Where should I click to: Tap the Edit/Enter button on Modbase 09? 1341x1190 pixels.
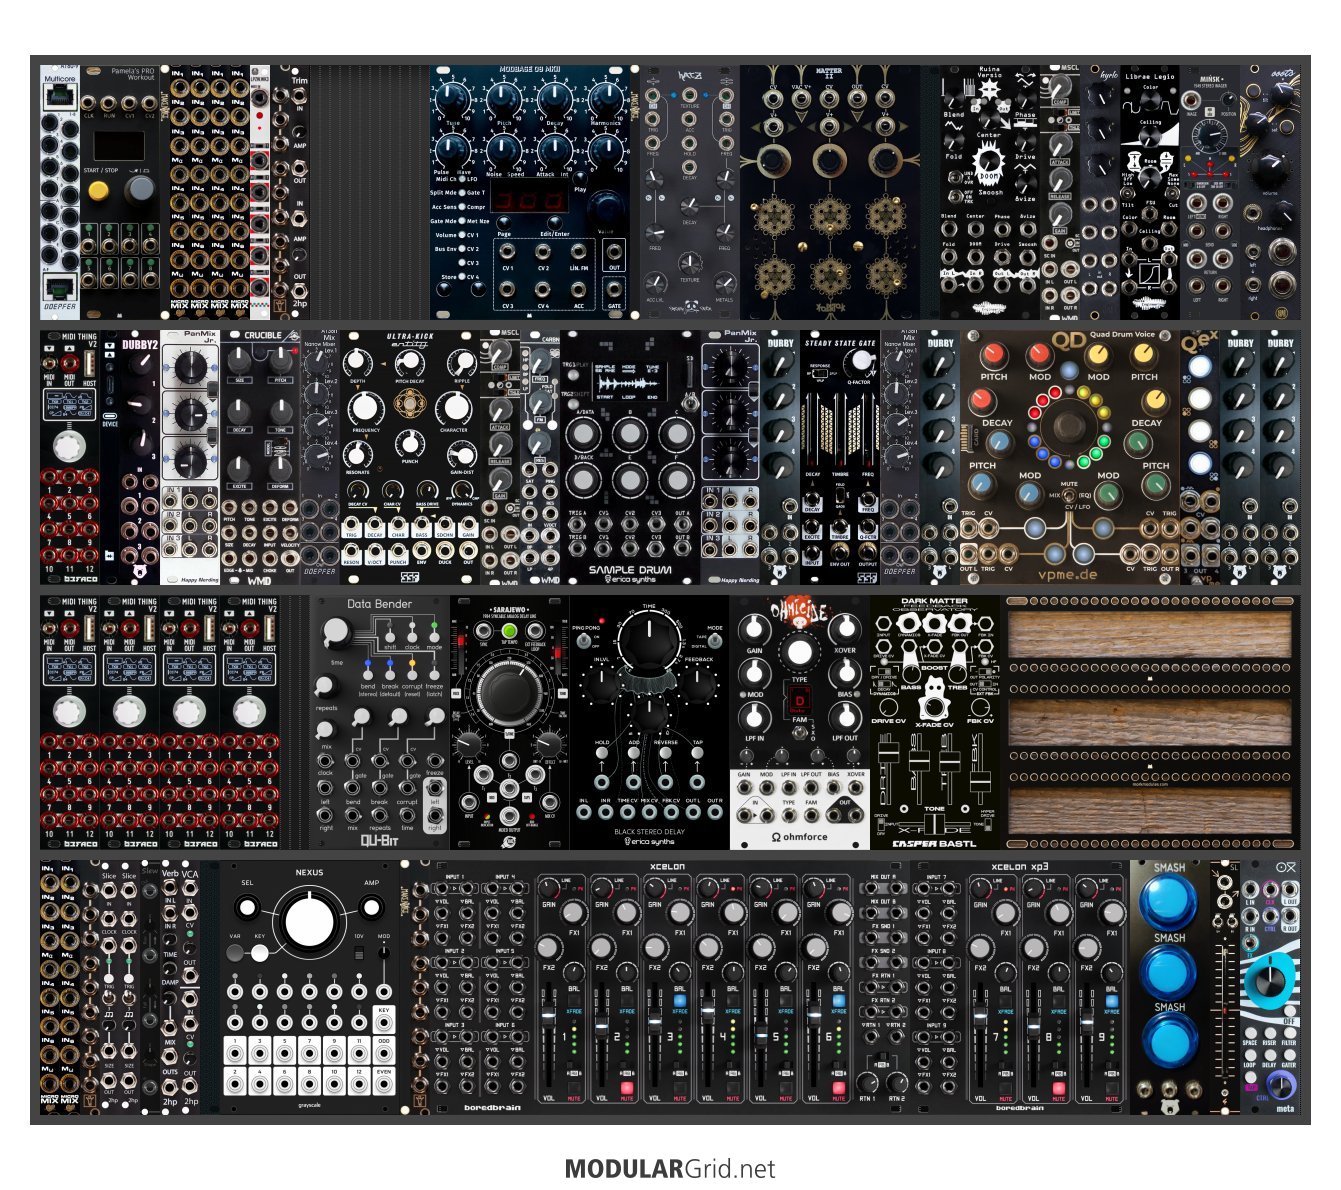click(x=554, y=221)
